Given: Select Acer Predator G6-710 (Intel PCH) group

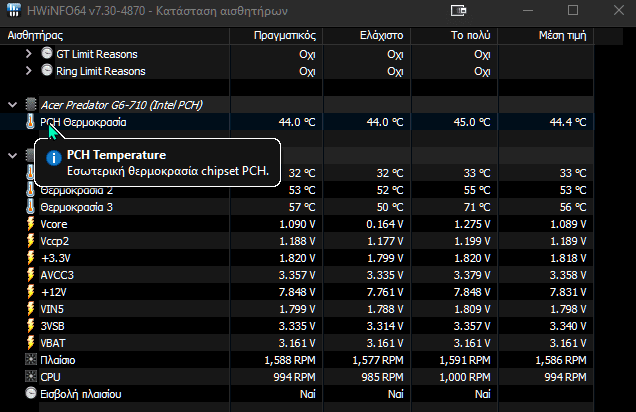Looking at the screenshot, I should tap(121, 105).
